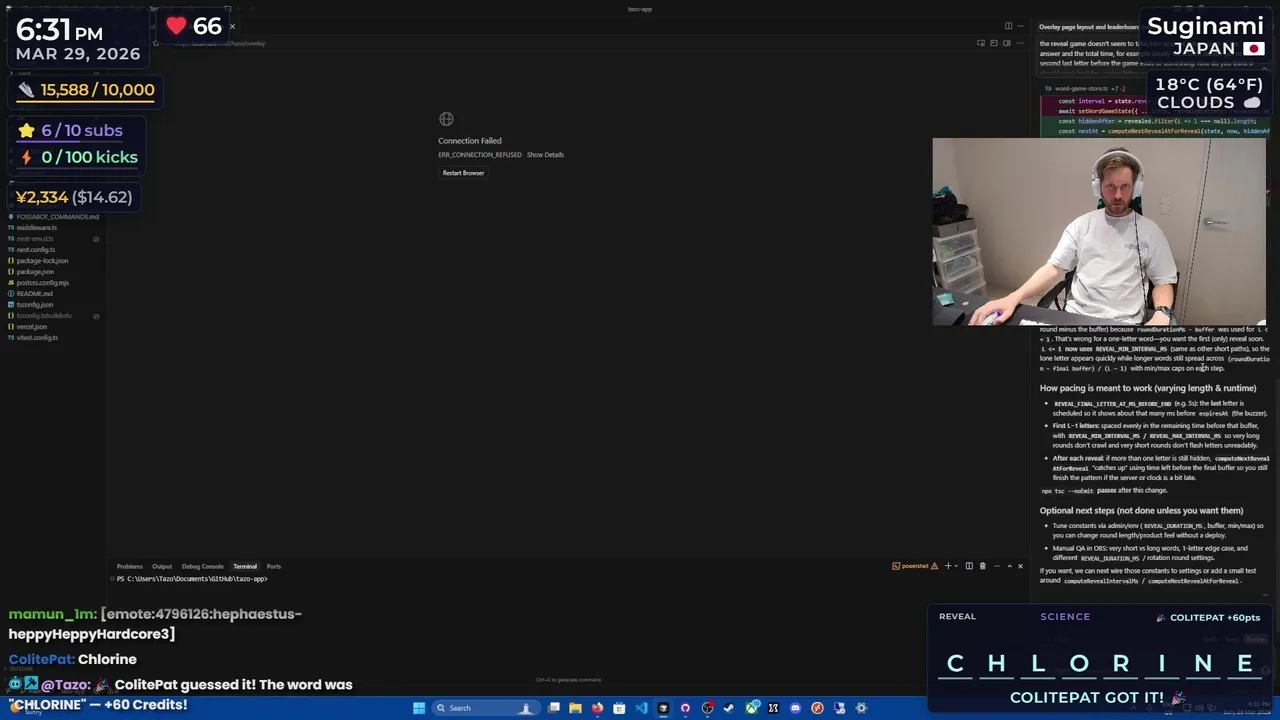Kill terminal with trash icon
This screenshot has height=720, width=1280.
(983, 566)
